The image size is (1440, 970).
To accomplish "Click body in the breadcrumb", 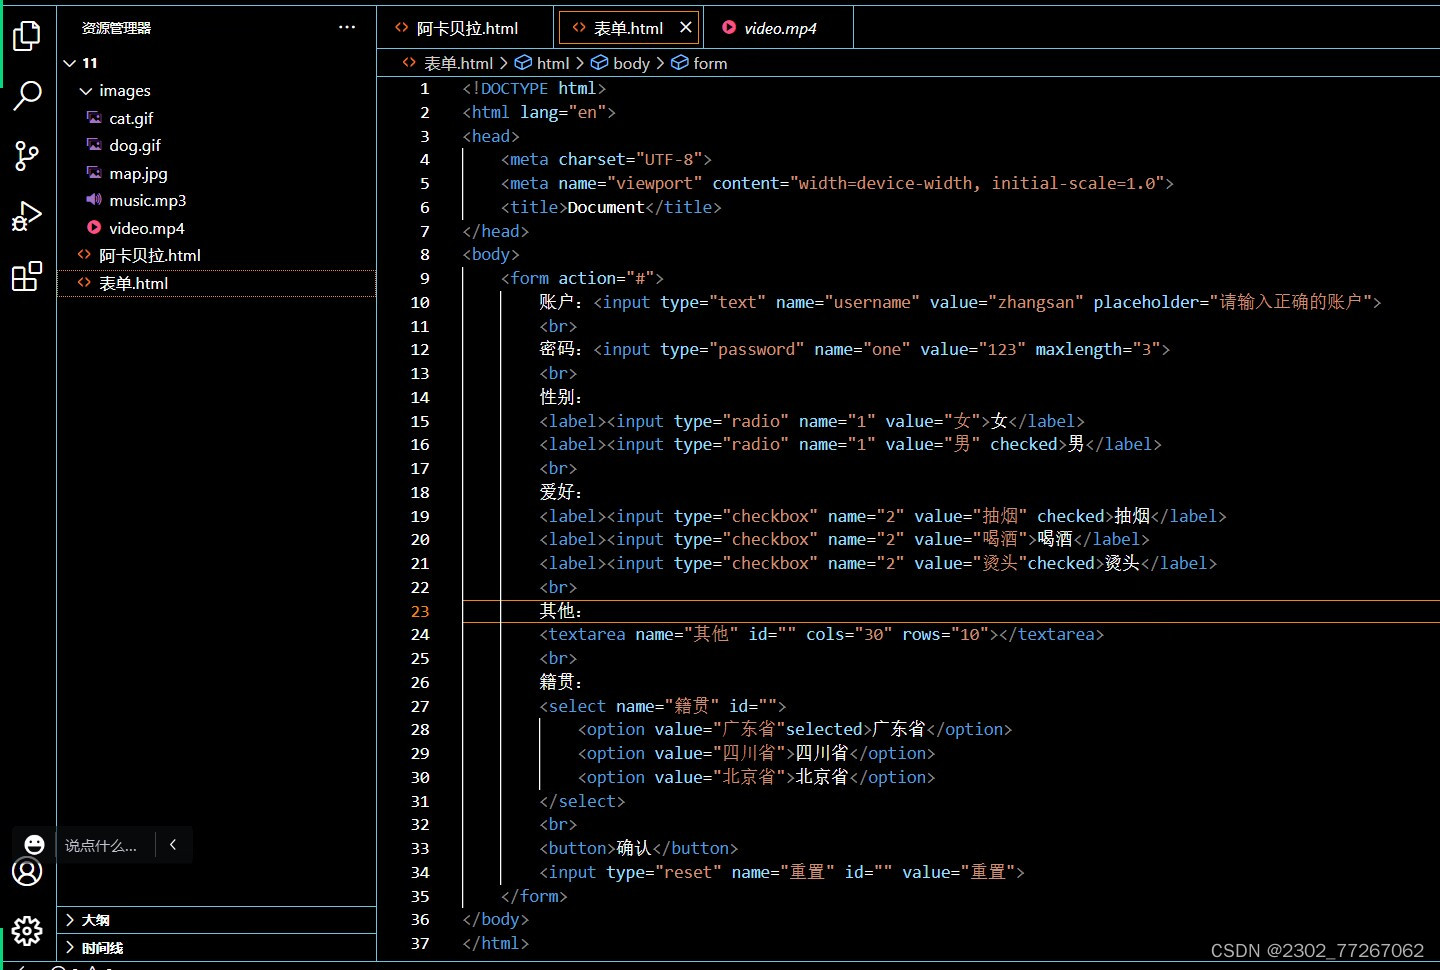I will [631, 63].
